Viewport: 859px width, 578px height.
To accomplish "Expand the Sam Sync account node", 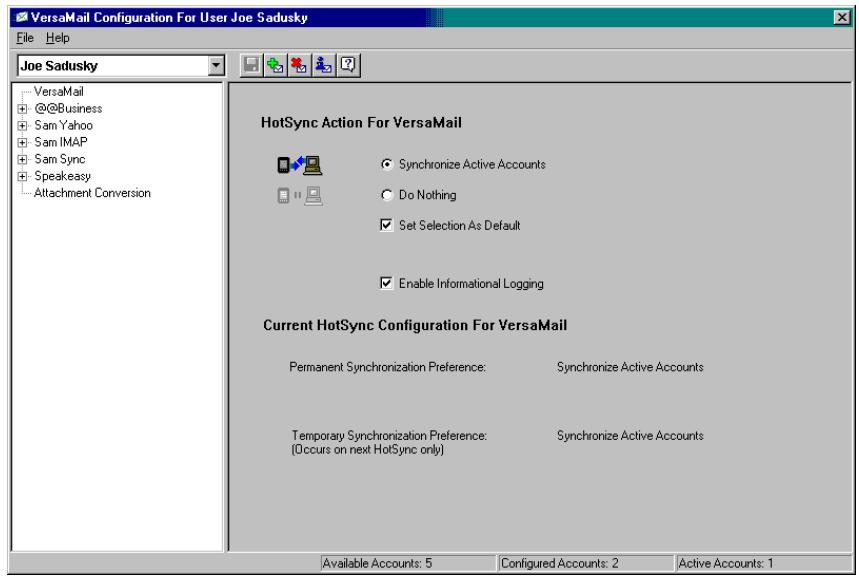I will pyautogui.click(x=22, y=159).
